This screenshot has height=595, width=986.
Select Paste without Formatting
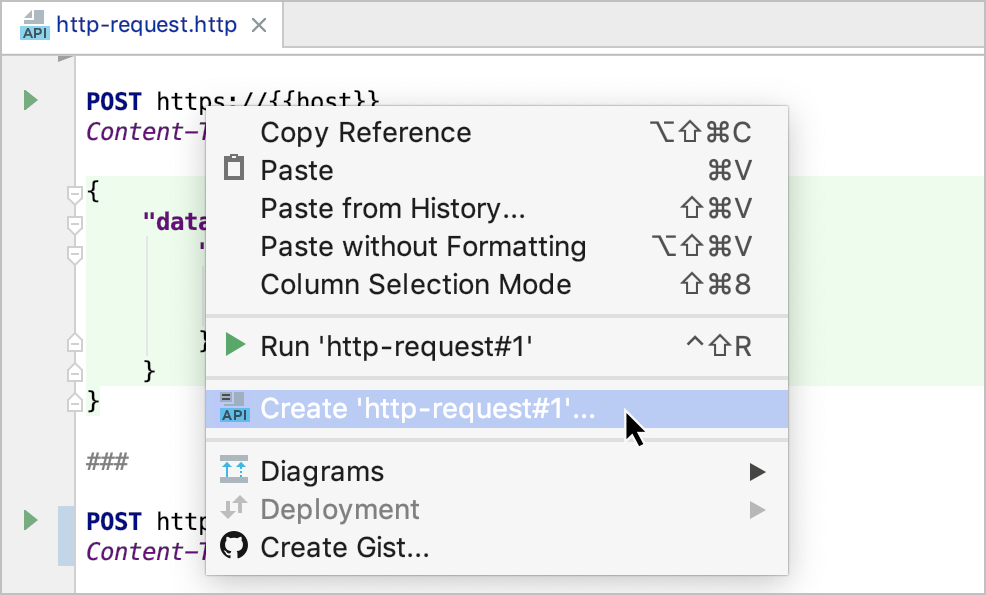tap(423, 247)
